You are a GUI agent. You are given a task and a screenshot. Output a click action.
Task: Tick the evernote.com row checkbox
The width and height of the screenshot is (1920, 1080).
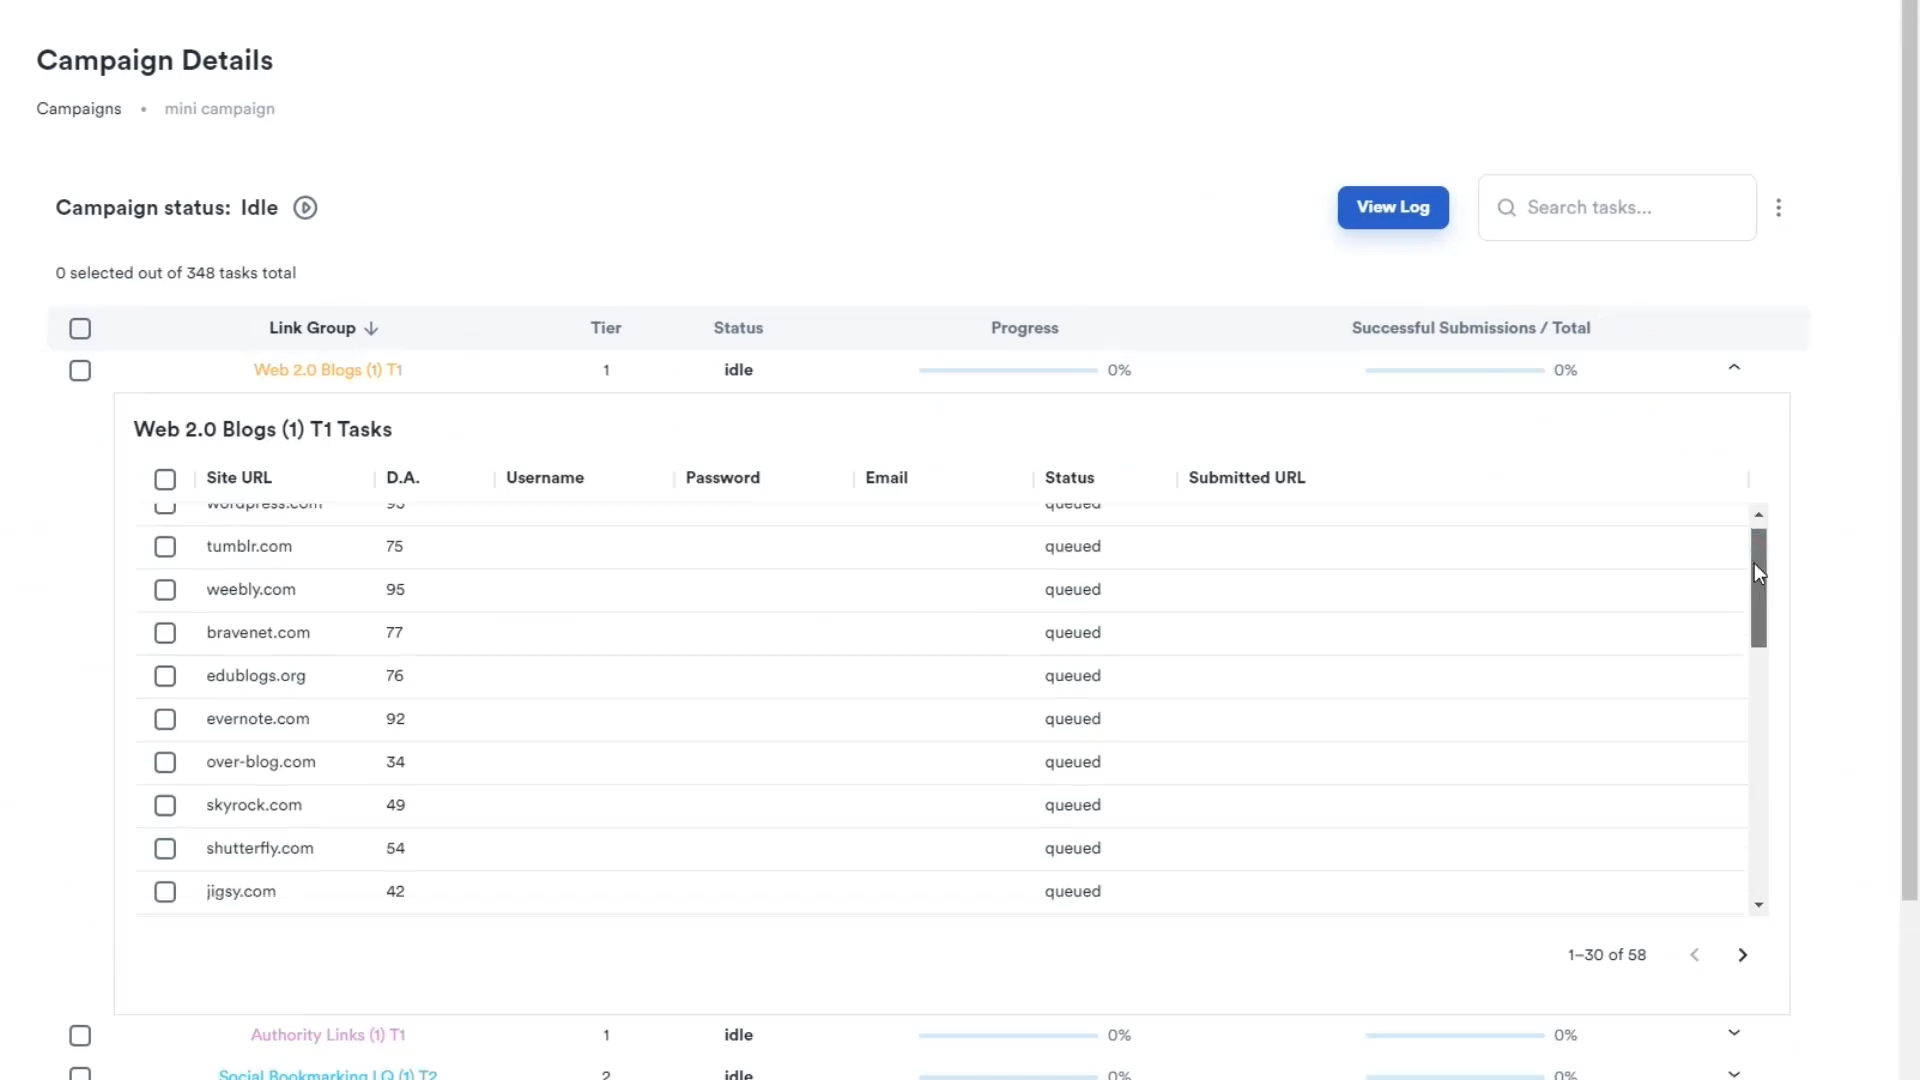165,719
